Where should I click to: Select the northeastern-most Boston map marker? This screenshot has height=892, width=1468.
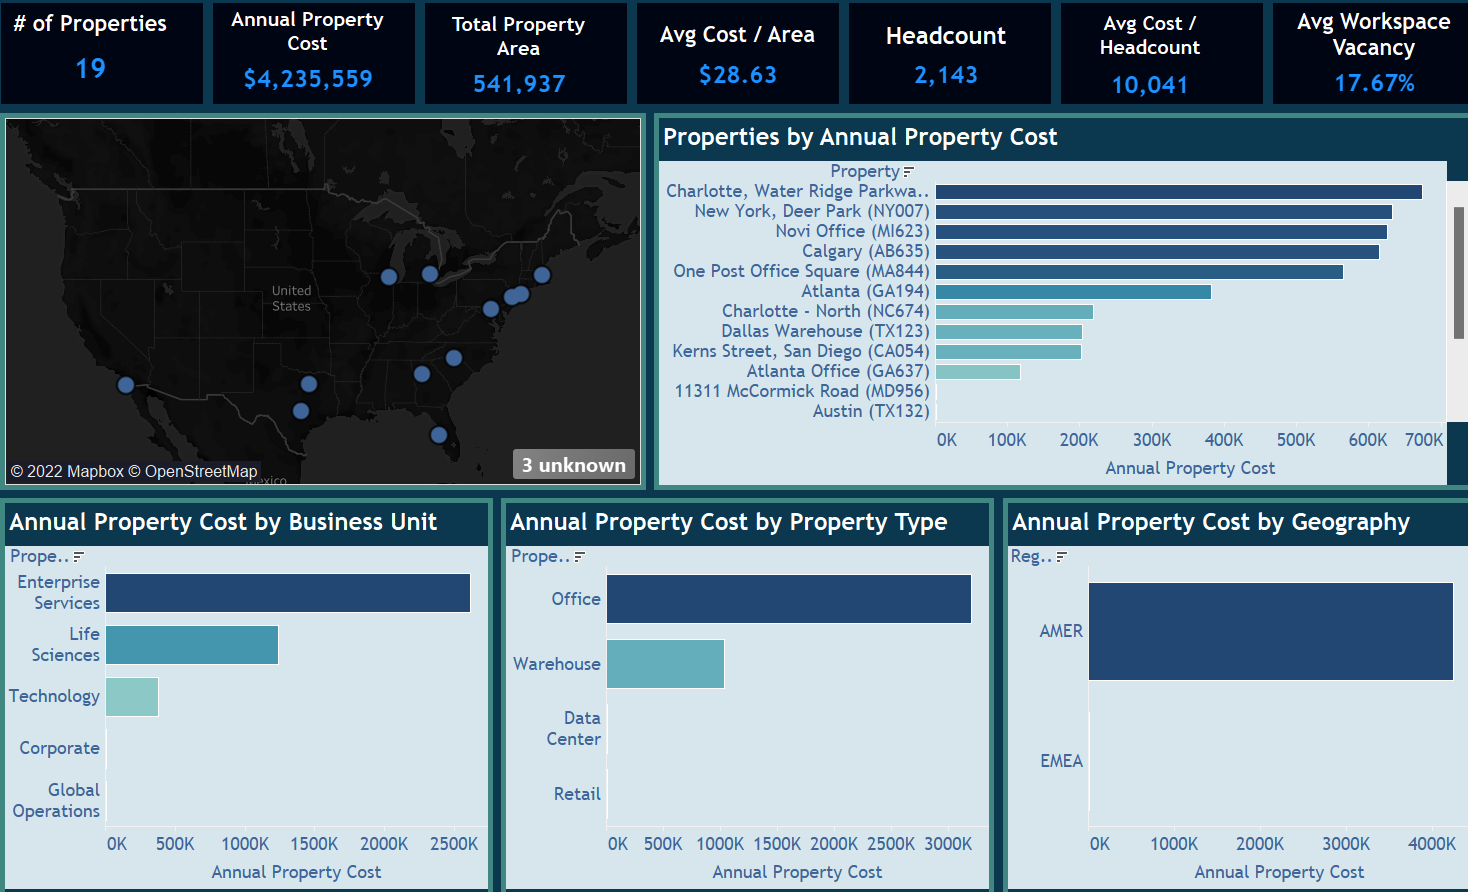542,275
